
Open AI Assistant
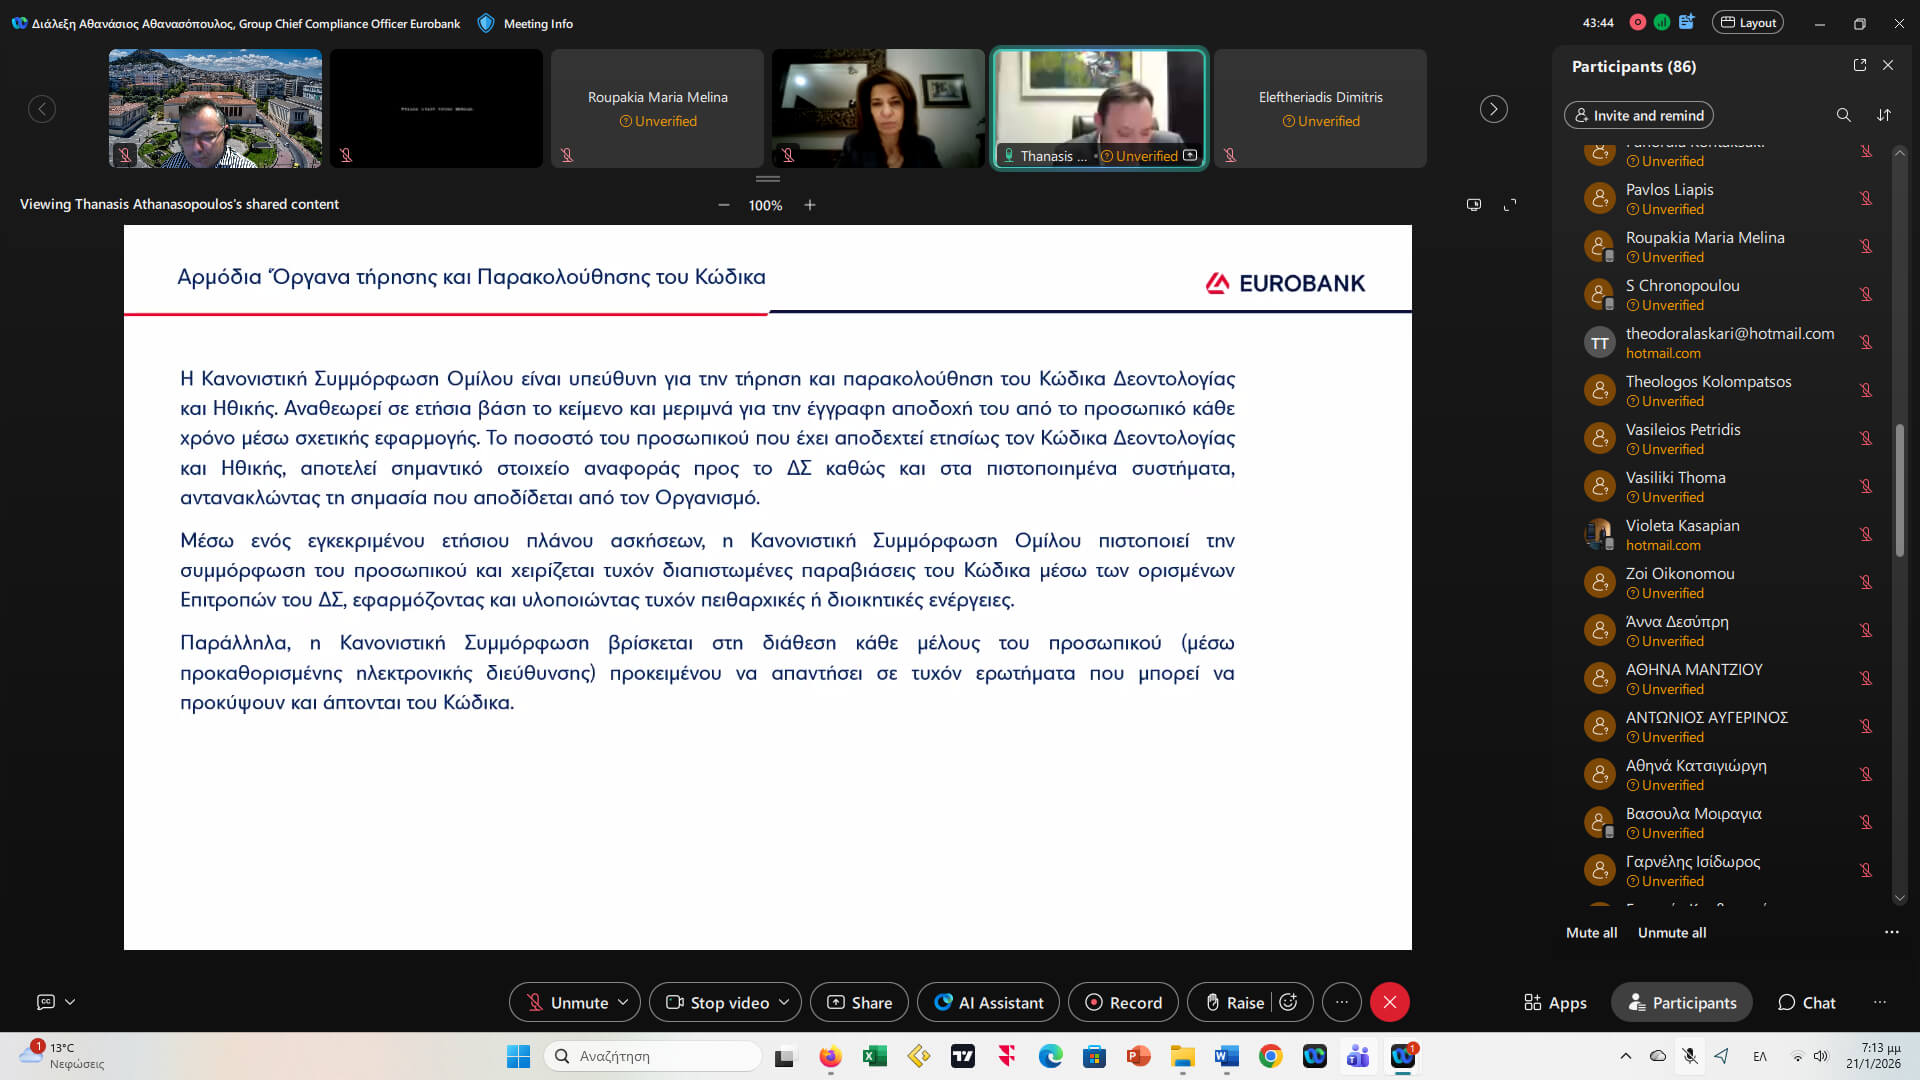[x=988, y=1002]
